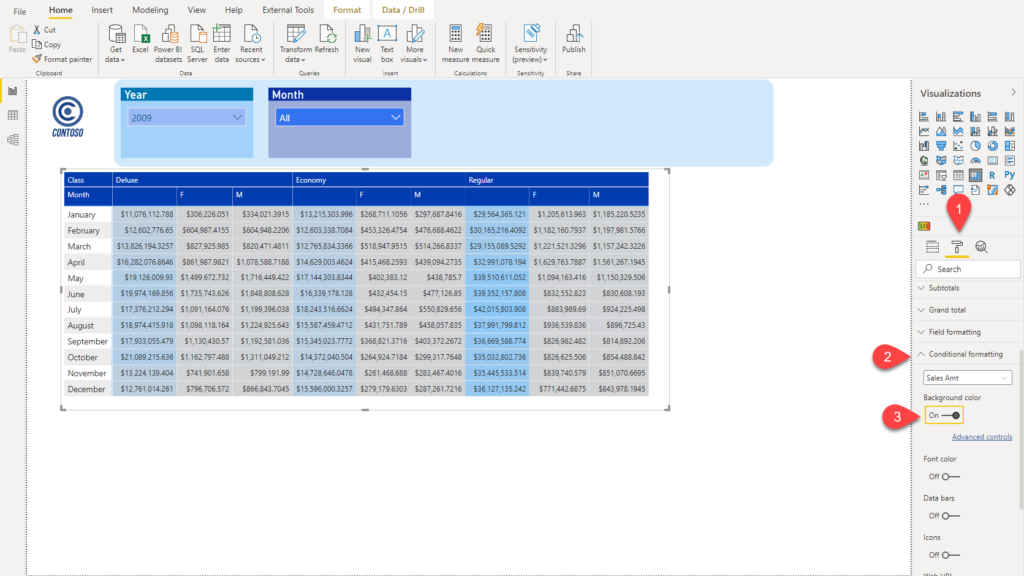Switch to the View tab
This screenshot has height=576, width=1024.
click(x=197, y=10)
